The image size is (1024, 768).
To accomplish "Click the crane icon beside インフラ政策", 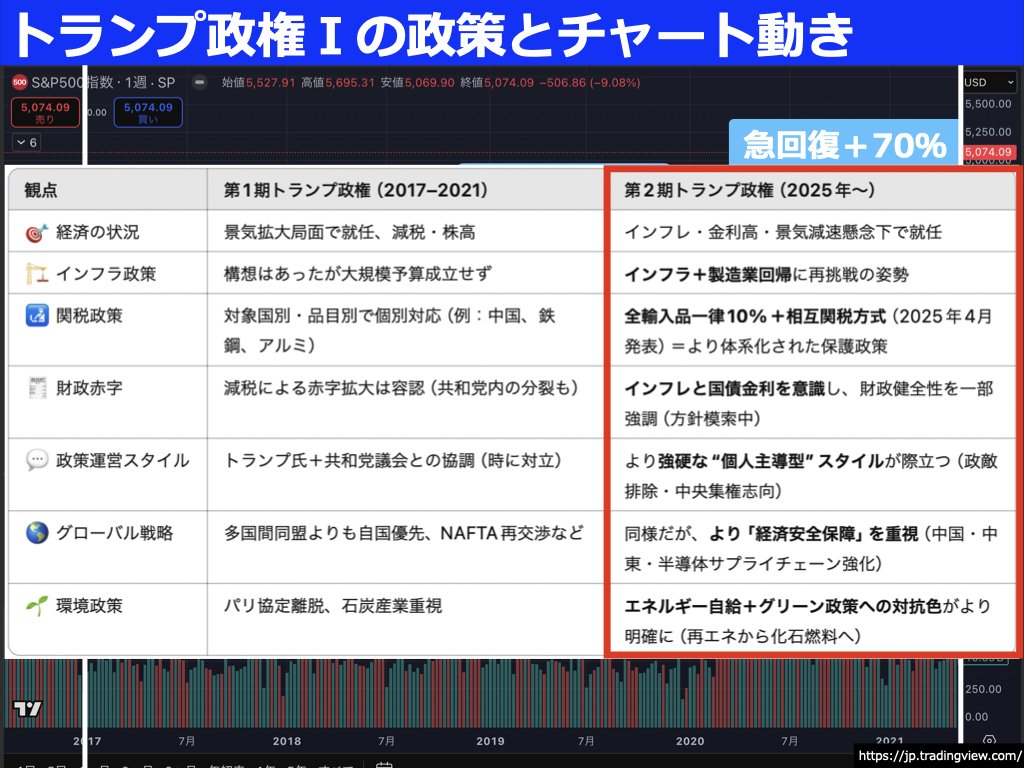I will 37,274.
